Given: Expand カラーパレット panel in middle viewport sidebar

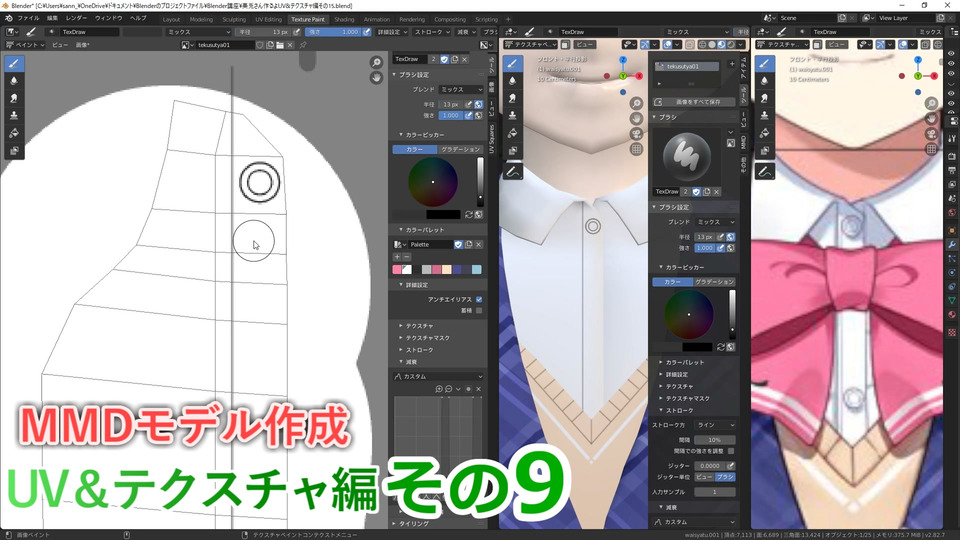Looking at the screenshot, I should pos(684,362).
